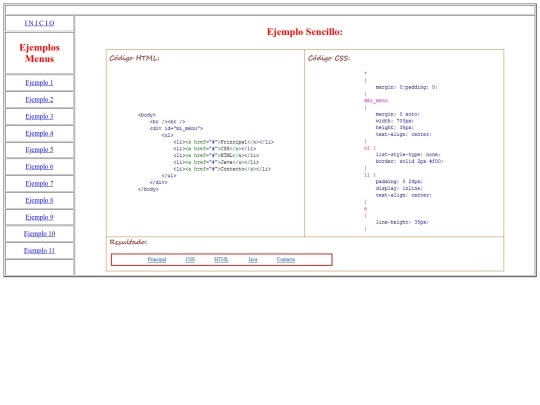Click the 'list-style-type: none;' CSS line
Screen dimensions: 540x405
coord(408,155)
